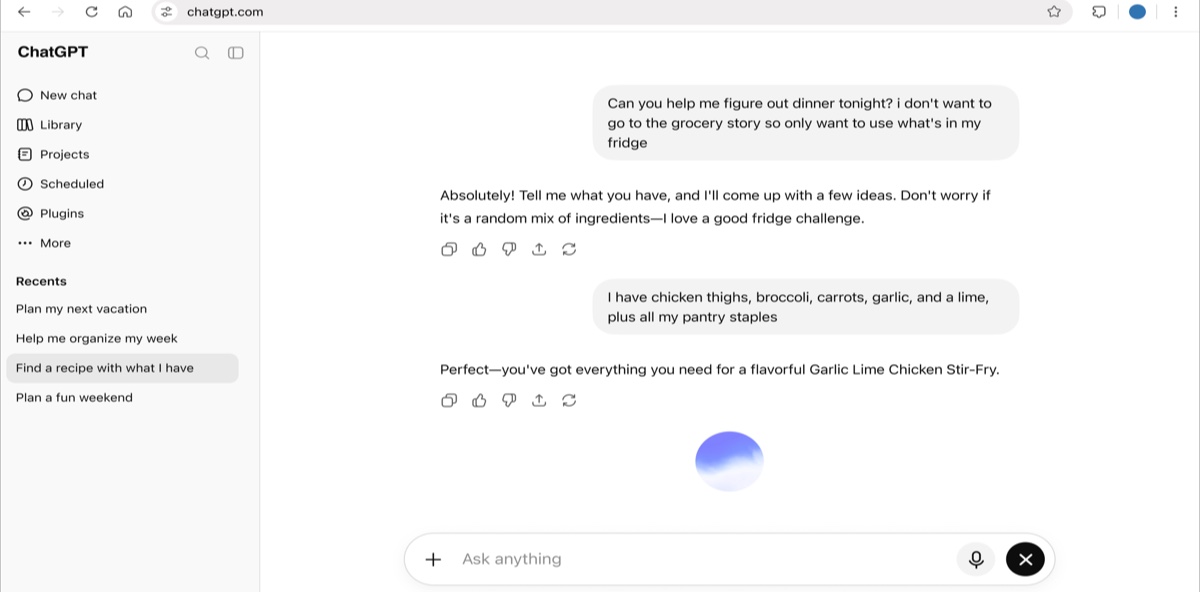Viewport: 1200px width, 592px height.
Task: Open the plus attachment menu
Action: pos(433,559)
